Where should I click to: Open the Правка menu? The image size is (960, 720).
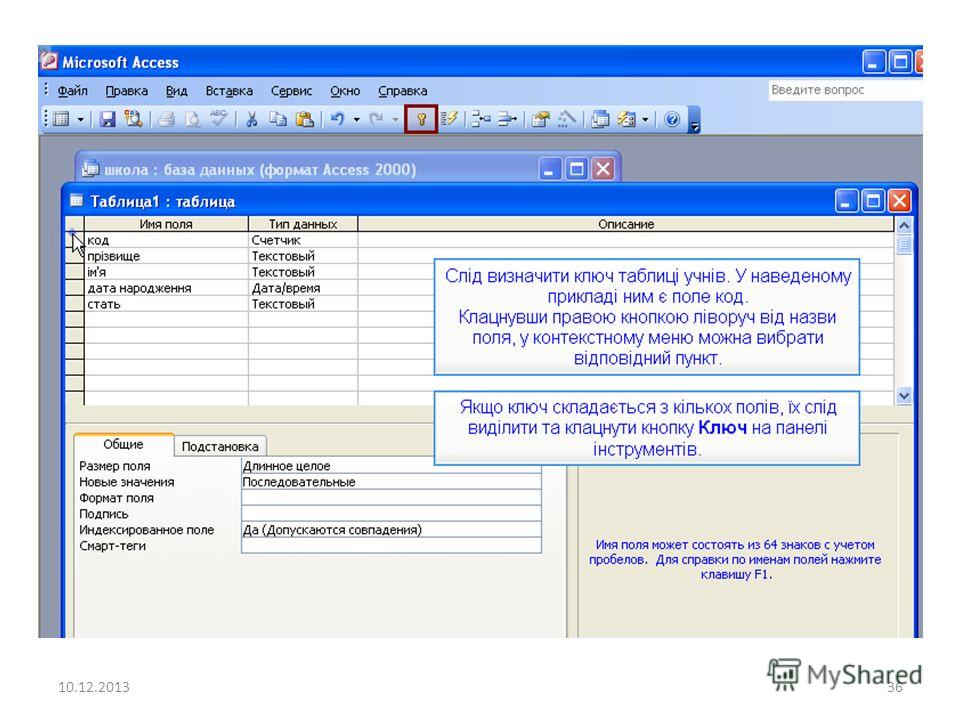coord(127,91)
